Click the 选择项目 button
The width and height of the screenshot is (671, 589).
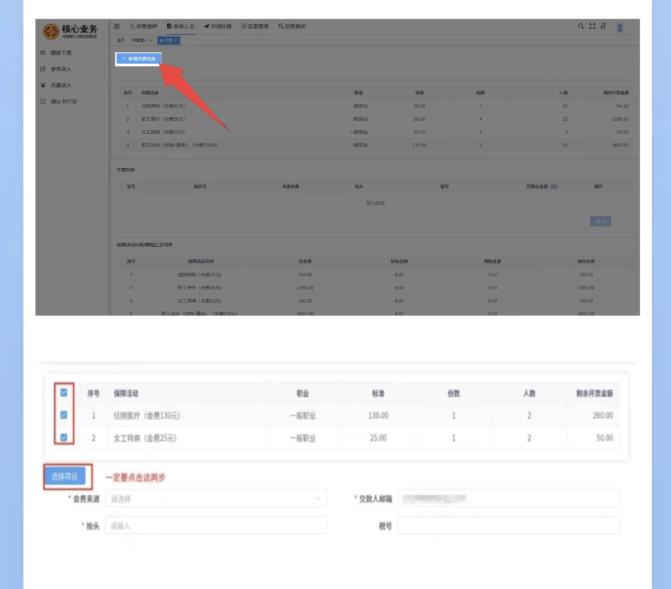(67, 476)
